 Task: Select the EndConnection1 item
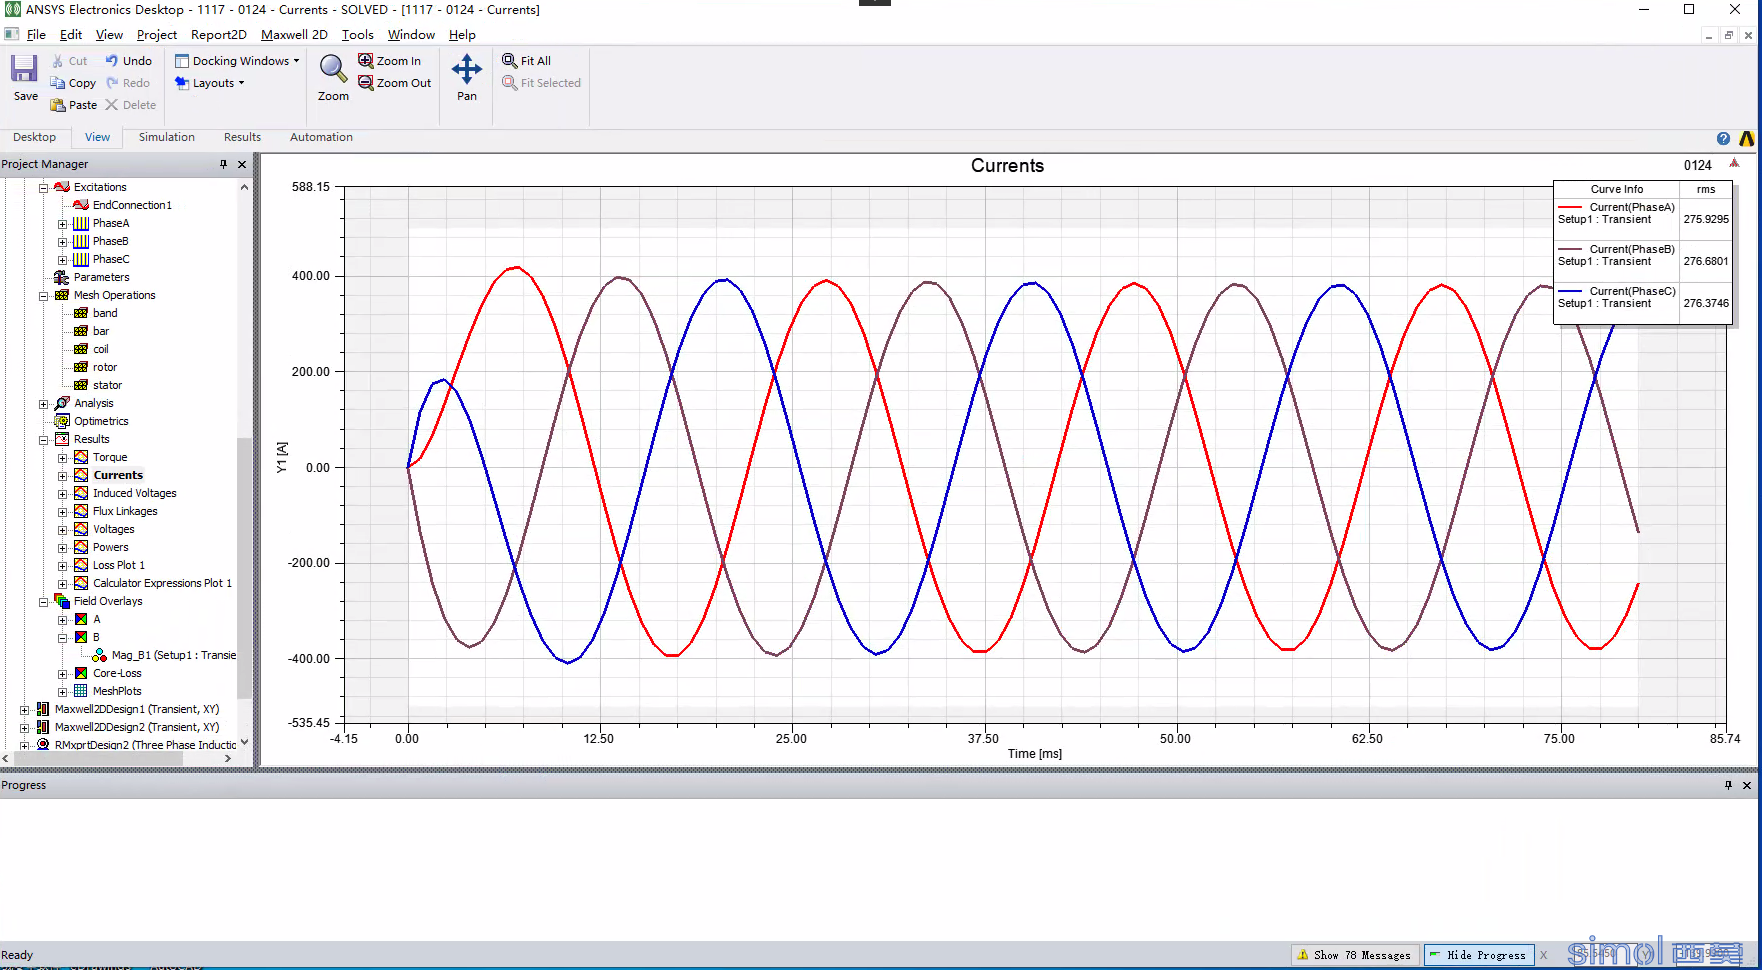pyautogui.click(x=132, y=205)
